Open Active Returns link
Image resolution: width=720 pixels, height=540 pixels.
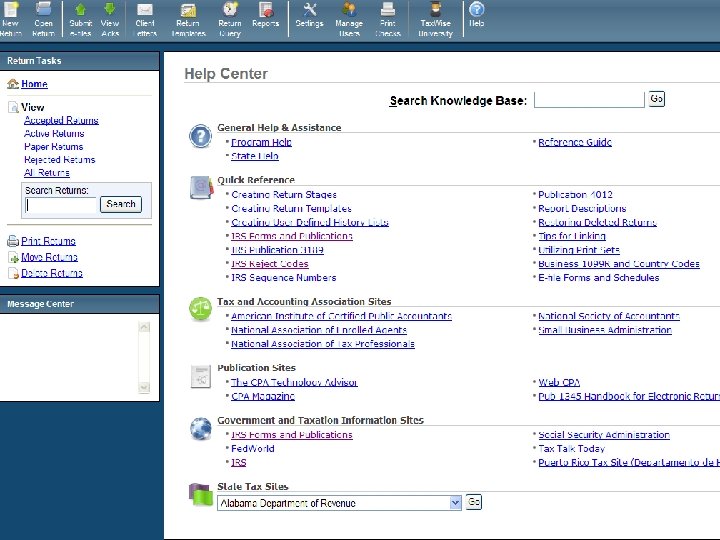pos(54,134)
